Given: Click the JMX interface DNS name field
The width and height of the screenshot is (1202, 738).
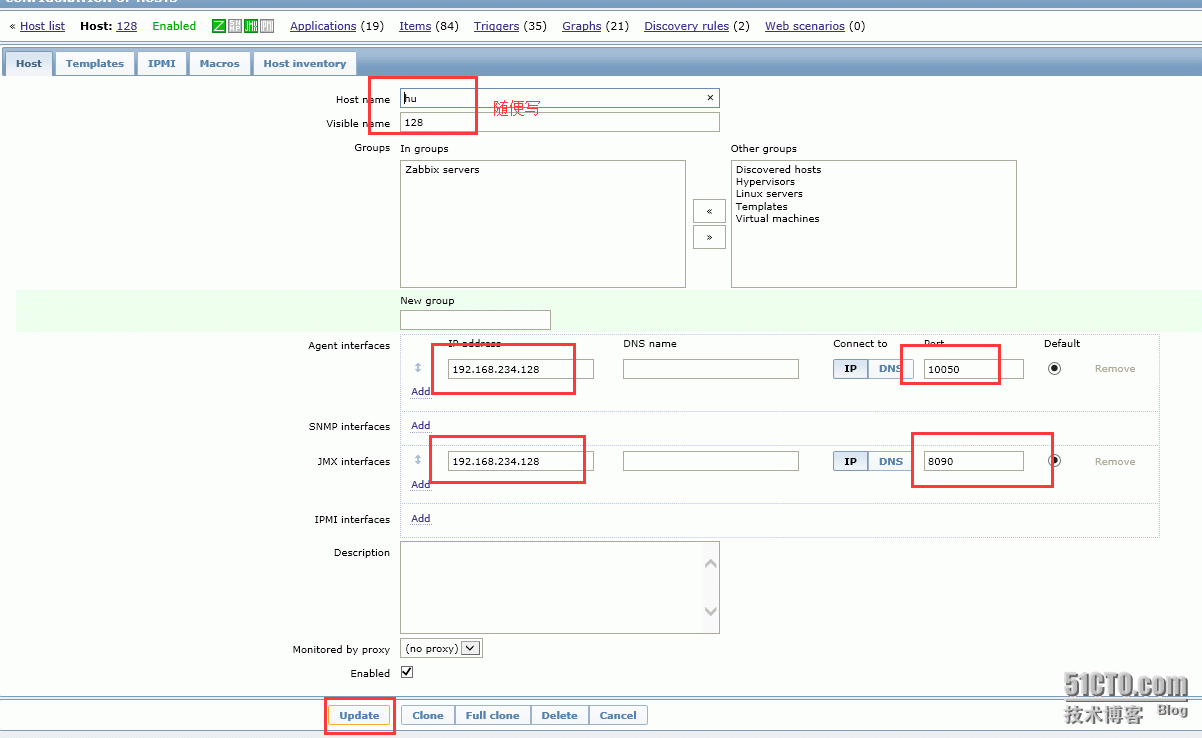Looking at the screenshot, I should [711, 461].
